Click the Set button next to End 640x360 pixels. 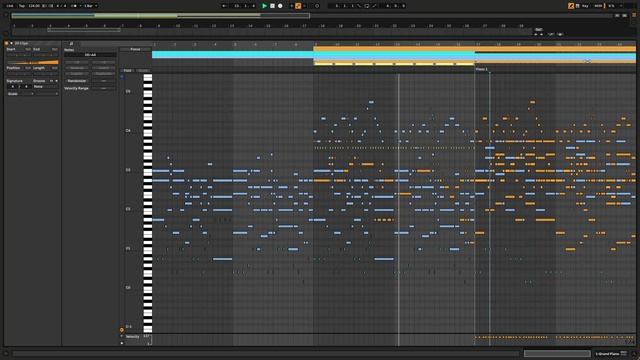(55, 49)
